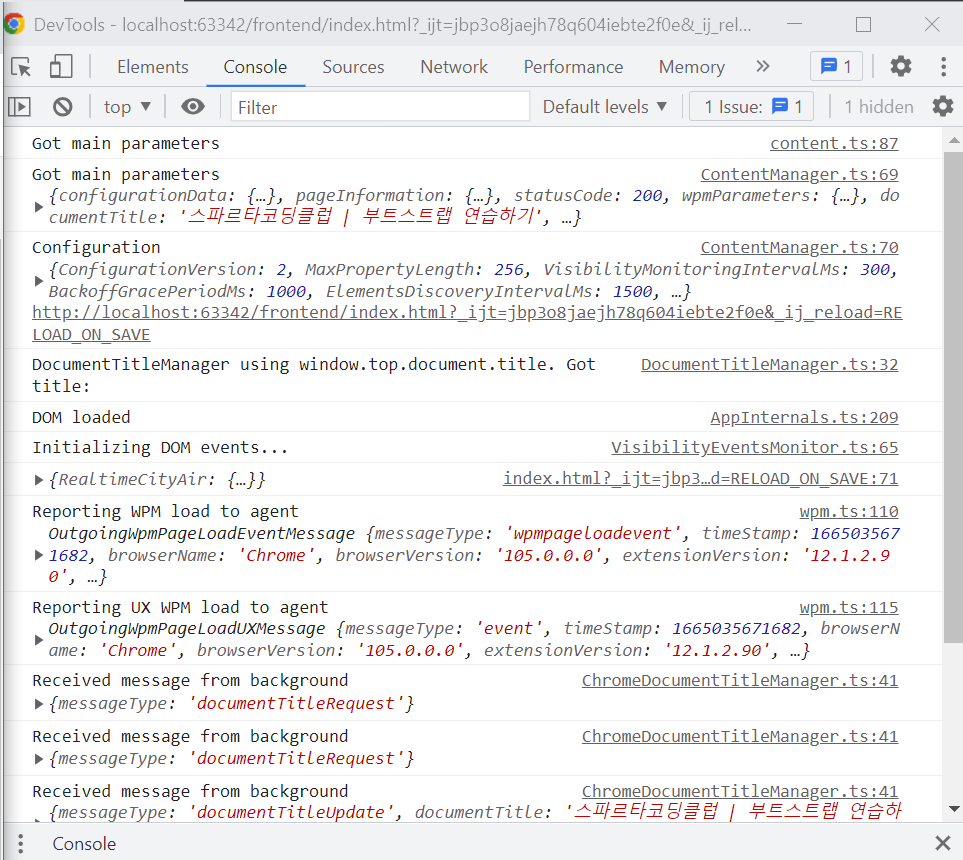Image resolution: width=963 pixels, height=860 pixels.
Task: Activate the inspect element picker icon
Action: (21, 67)
